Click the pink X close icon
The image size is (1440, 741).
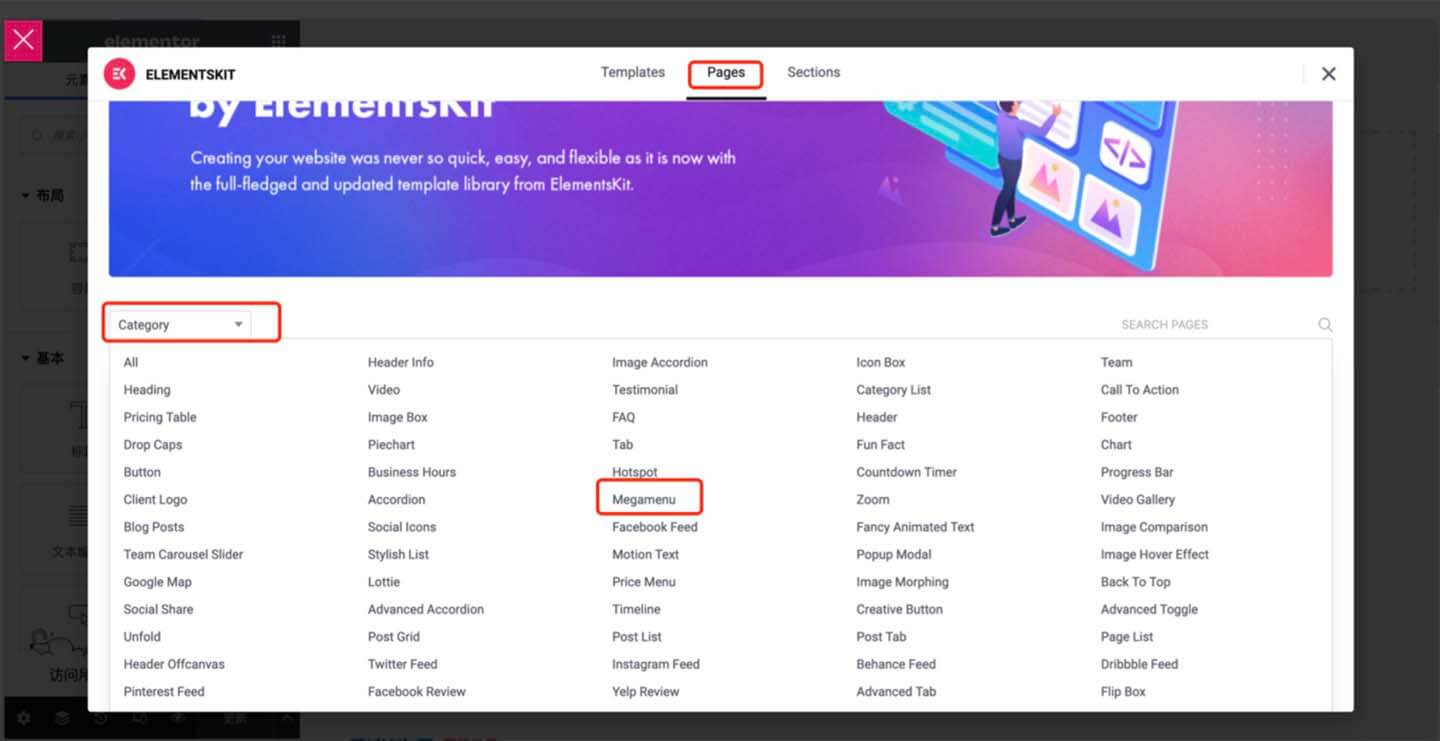click(23, 40)
